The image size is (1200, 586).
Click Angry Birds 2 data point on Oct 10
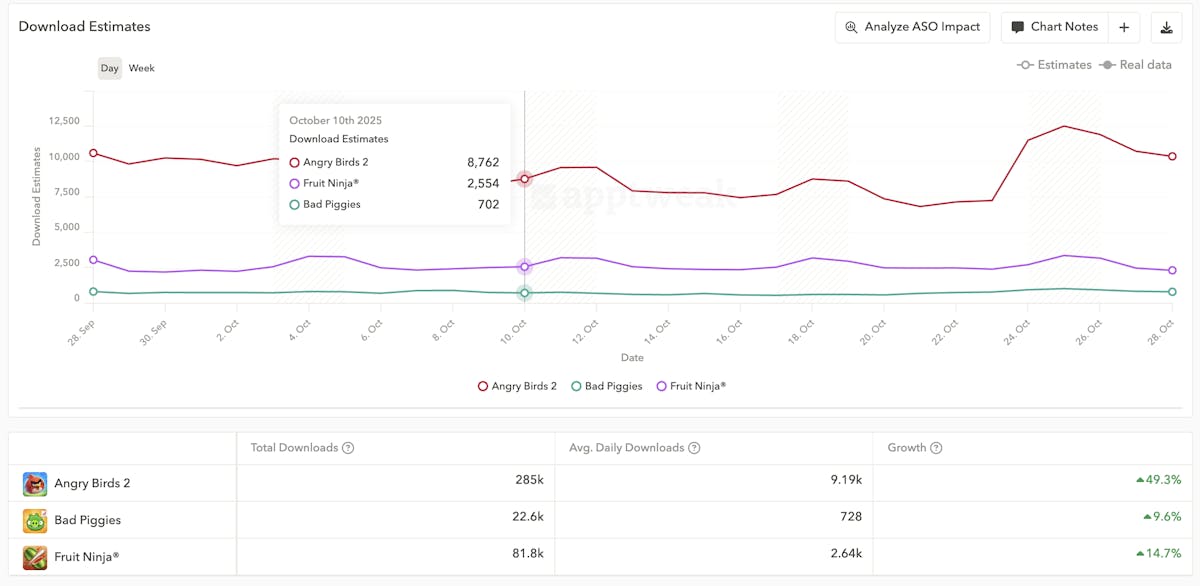click(525, 179)
